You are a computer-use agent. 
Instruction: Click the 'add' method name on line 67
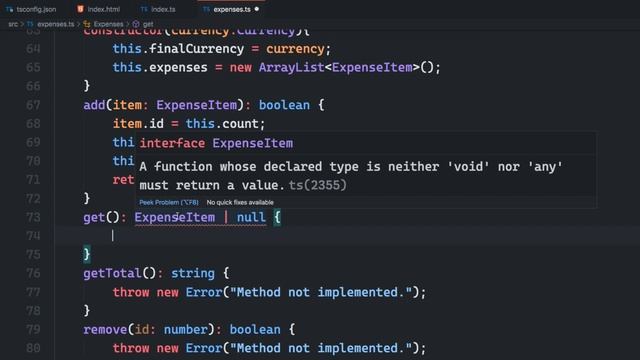click(94, 105)
